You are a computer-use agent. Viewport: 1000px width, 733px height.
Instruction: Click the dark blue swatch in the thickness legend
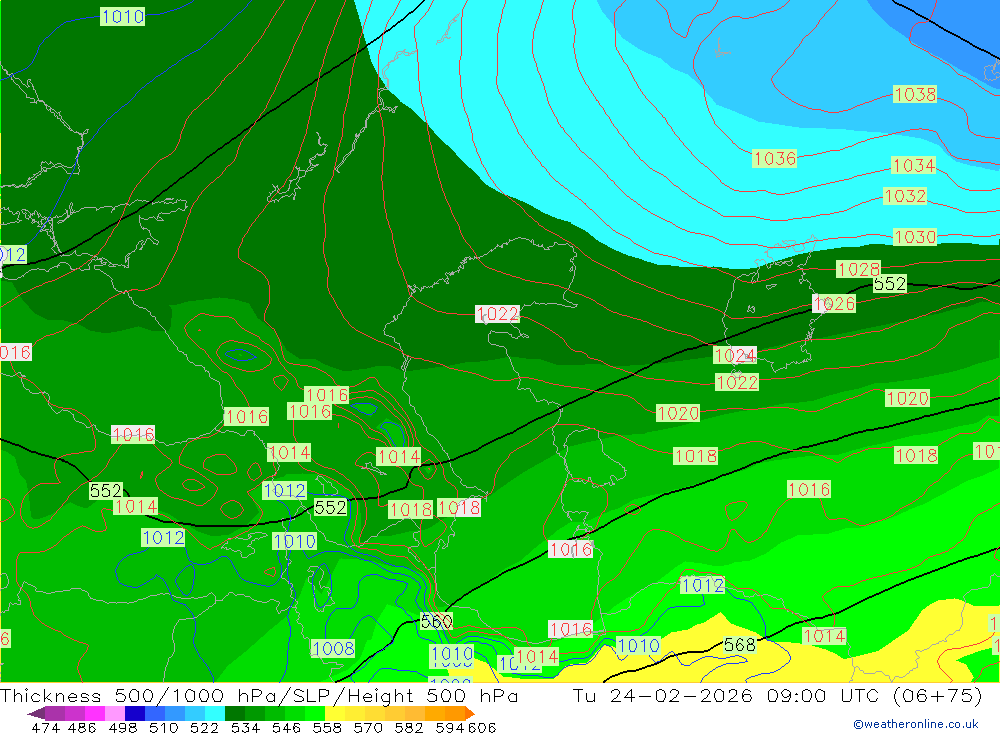pos(135,713)
